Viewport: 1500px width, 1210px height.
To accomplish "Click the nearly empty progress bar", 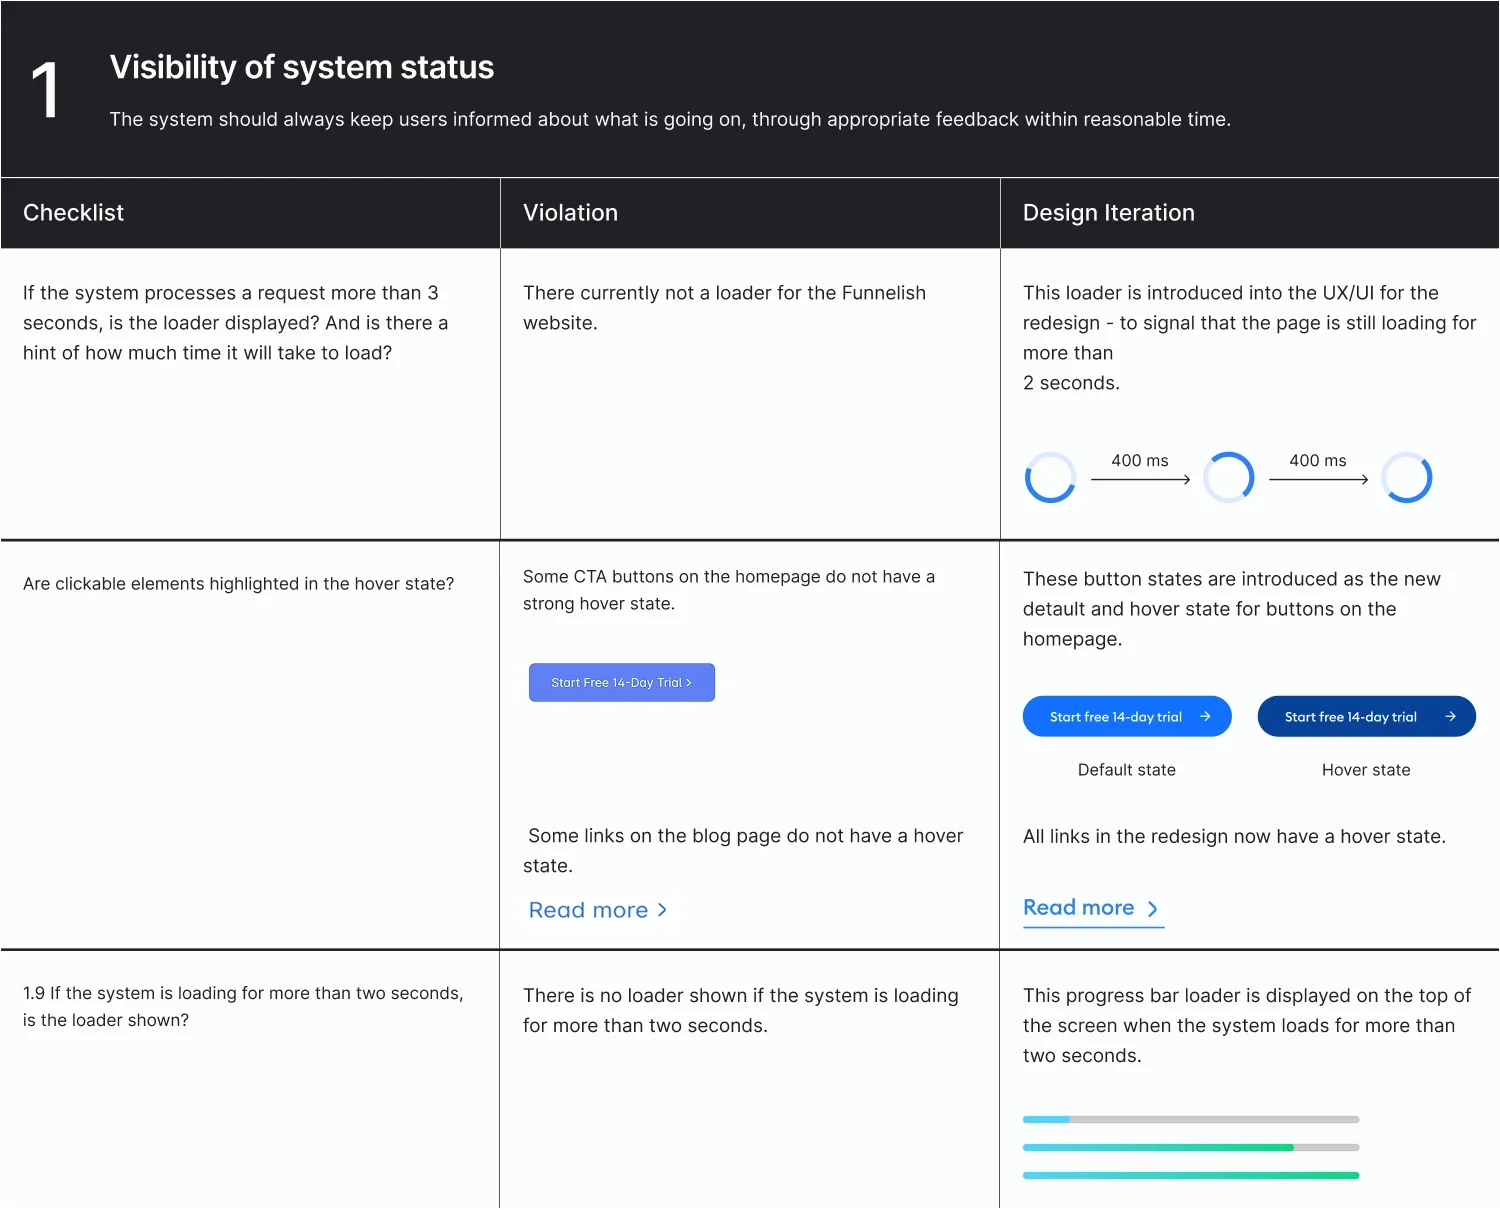I will click(x=1190, y=1119).
